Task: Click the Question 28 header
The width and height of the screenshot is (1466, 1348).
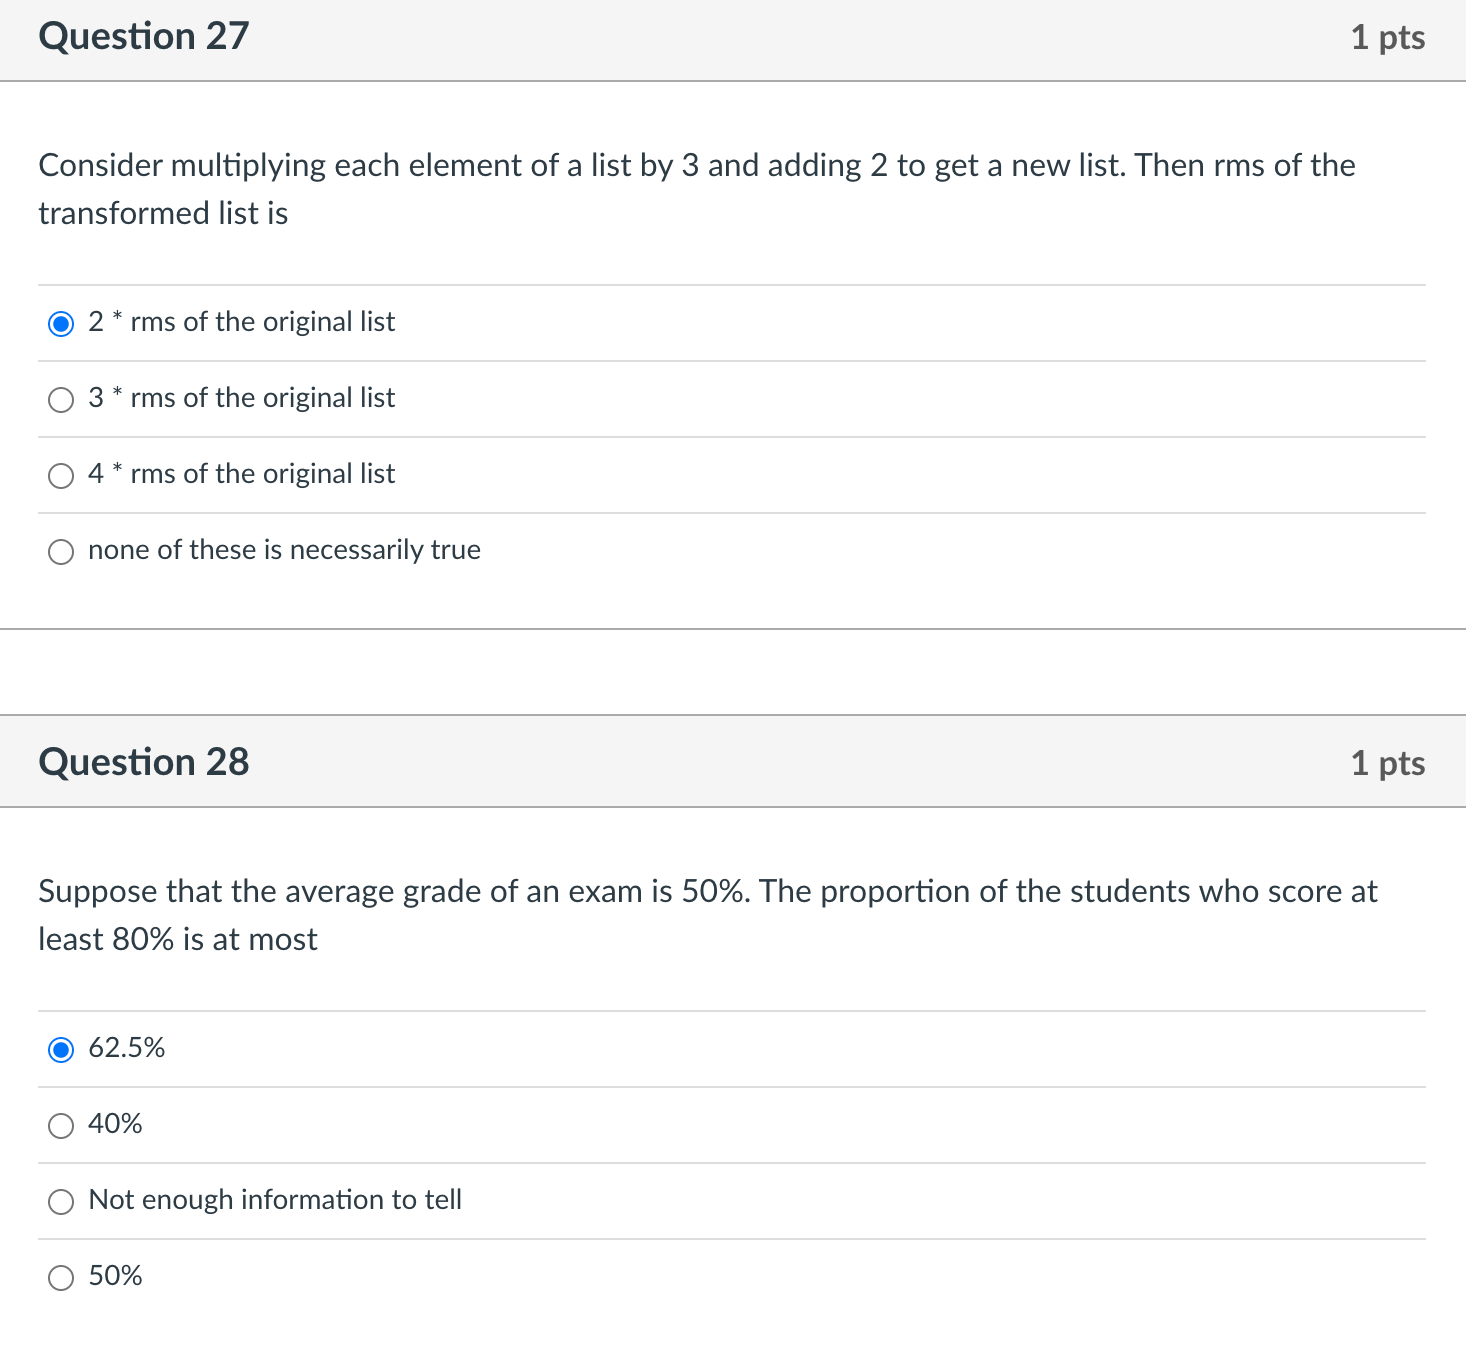Action: 143,762
